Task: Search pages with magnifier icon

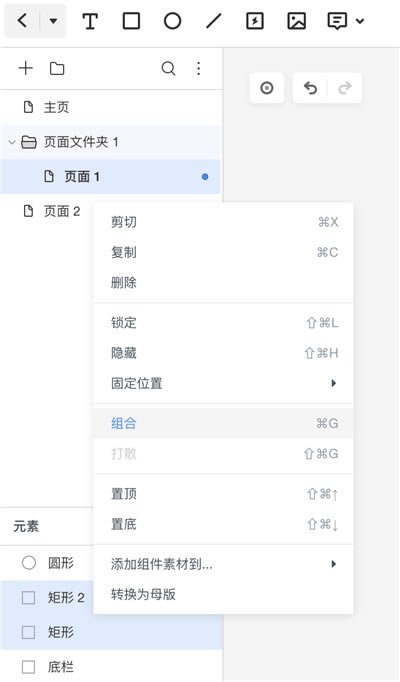Action: pos(168,68)
